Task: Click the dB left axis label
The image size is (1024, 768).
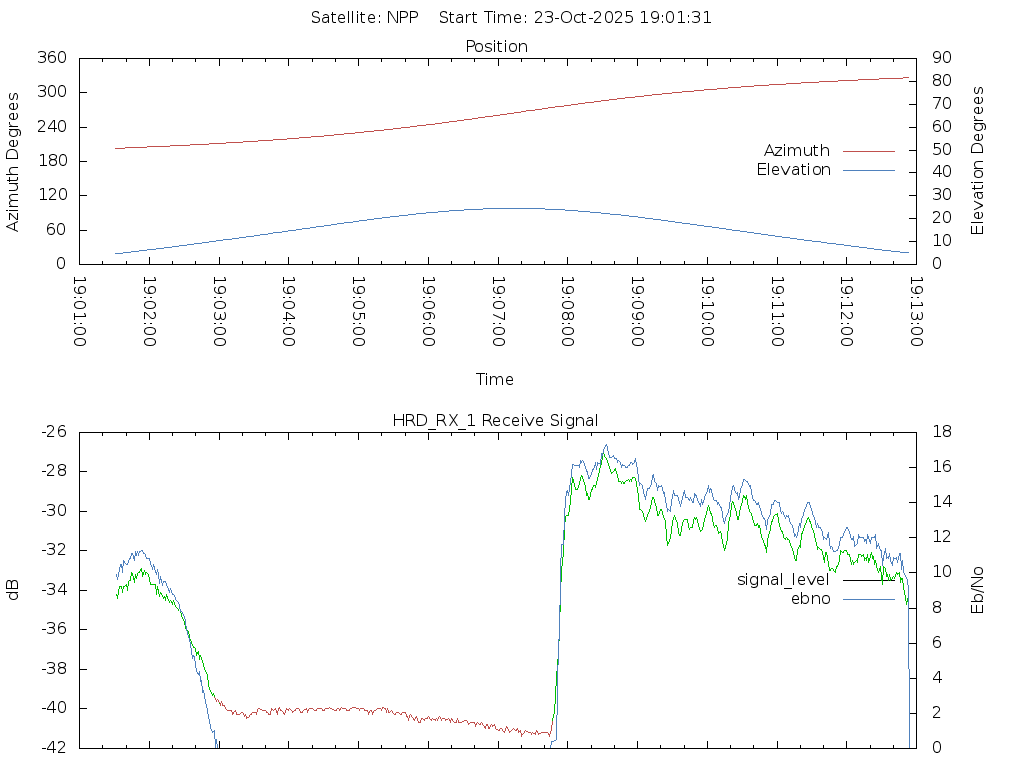Action: click(x=13, y=589)
